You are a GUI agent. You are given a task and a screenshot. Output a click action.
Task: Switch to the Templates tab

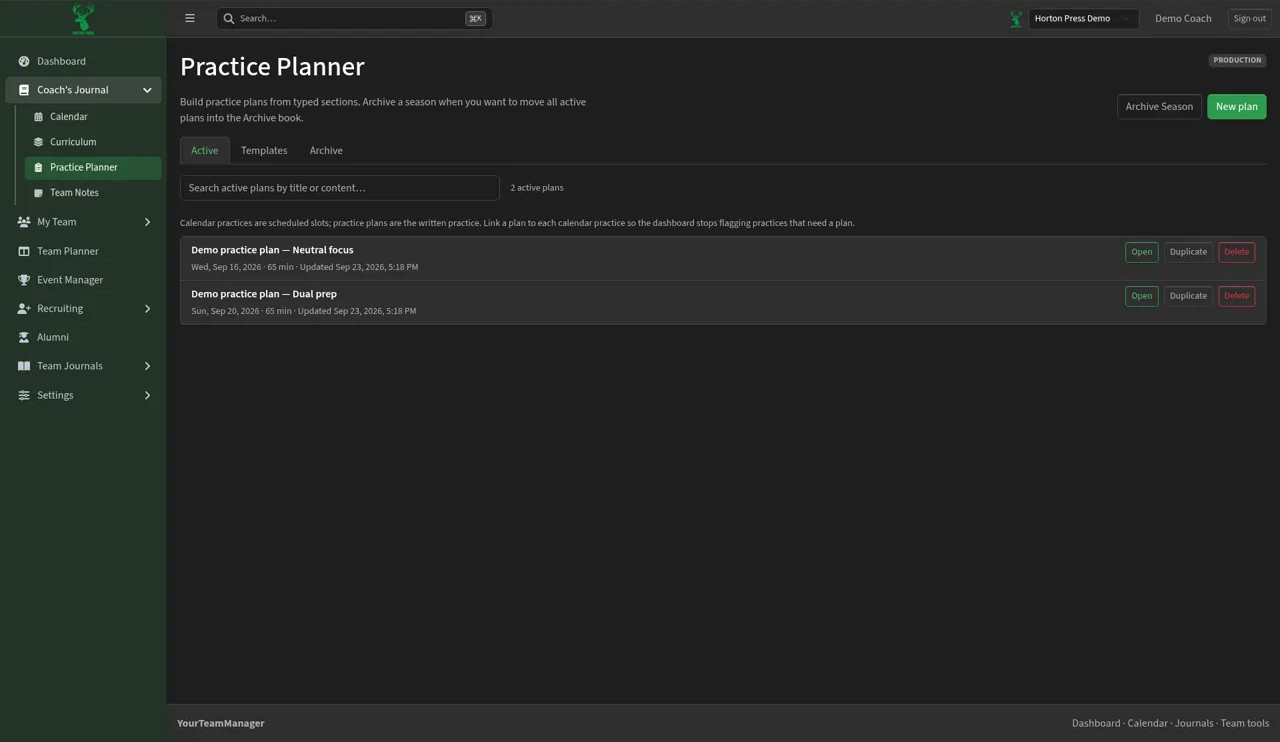pyautogui.click(x=264, y=150)
